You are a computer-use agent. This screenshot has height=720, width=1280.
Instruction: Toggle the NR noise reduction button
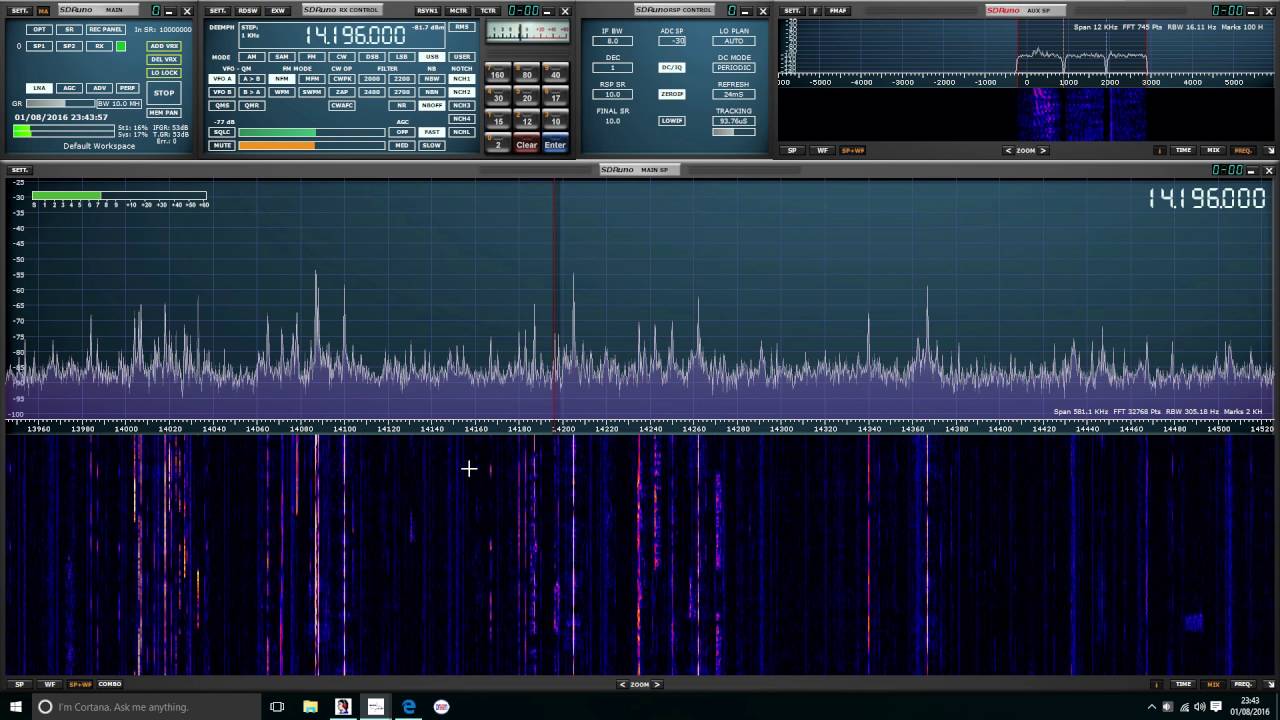tap(401, 105)
